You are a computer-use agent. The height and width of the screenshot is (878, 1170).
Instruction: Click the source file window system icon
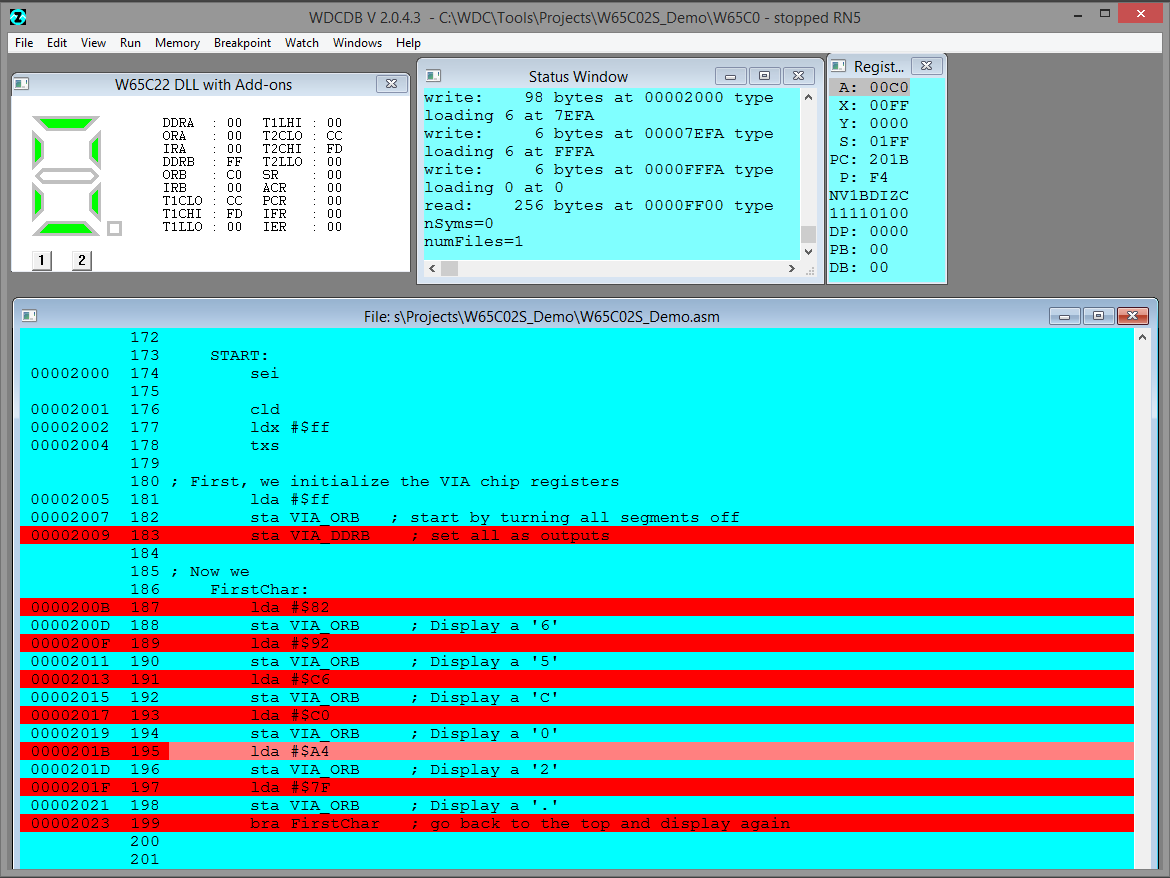(x=29, y=316)
